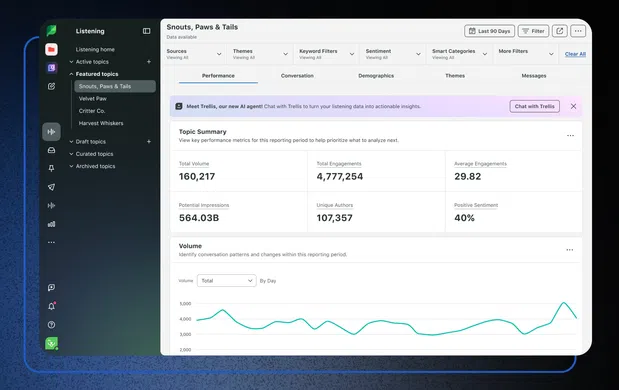Image resolution: width=619 pixels, height=390 pixels.
Task: Click the Total Volume value 160,217
Action: 197,176
